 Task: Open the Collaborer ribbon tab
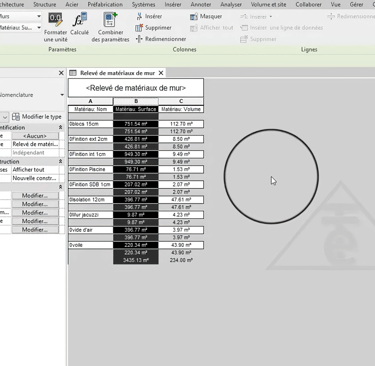point(309,4)
